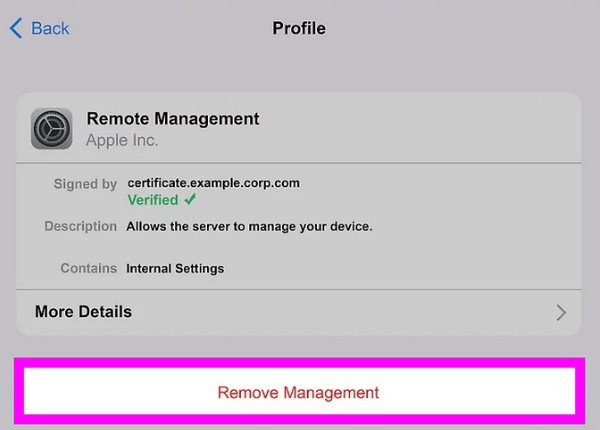The image size is (600, 430).
Task: Open More Details row
Action: (x=299, y=312)
